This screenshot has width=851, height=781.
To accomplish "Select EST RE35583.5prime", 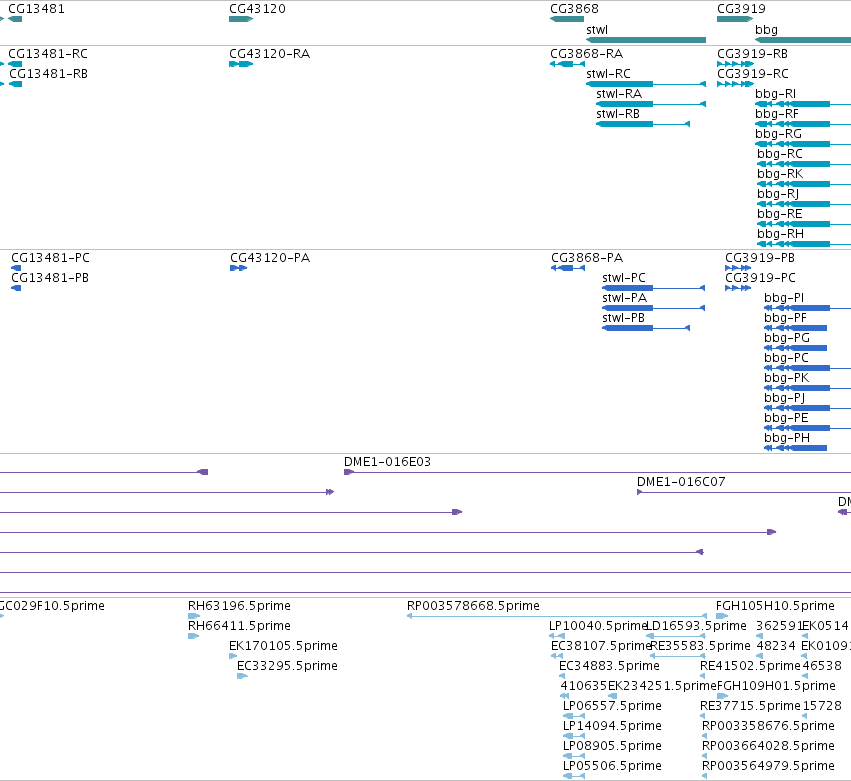I will pos(677,656).
